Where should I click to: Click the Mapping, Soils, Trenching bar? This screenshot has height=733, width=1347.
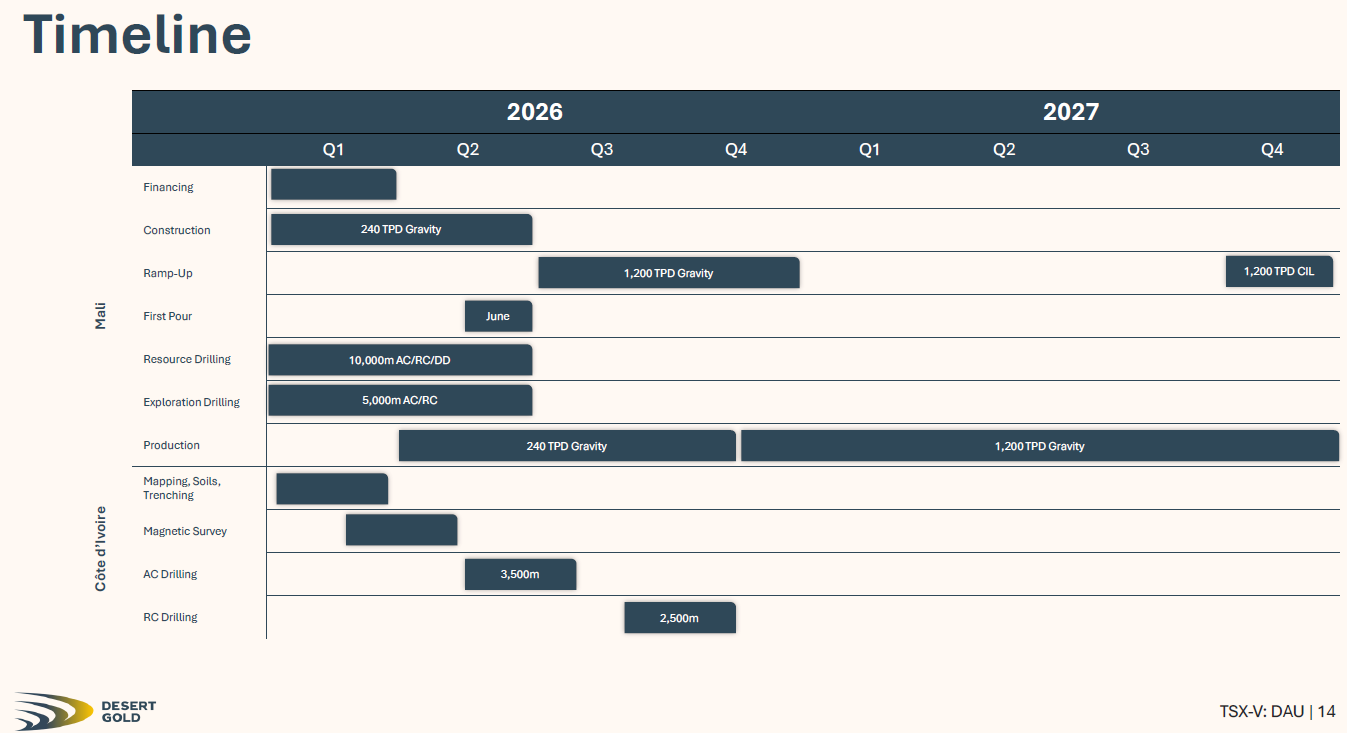[x=332, y=489]
